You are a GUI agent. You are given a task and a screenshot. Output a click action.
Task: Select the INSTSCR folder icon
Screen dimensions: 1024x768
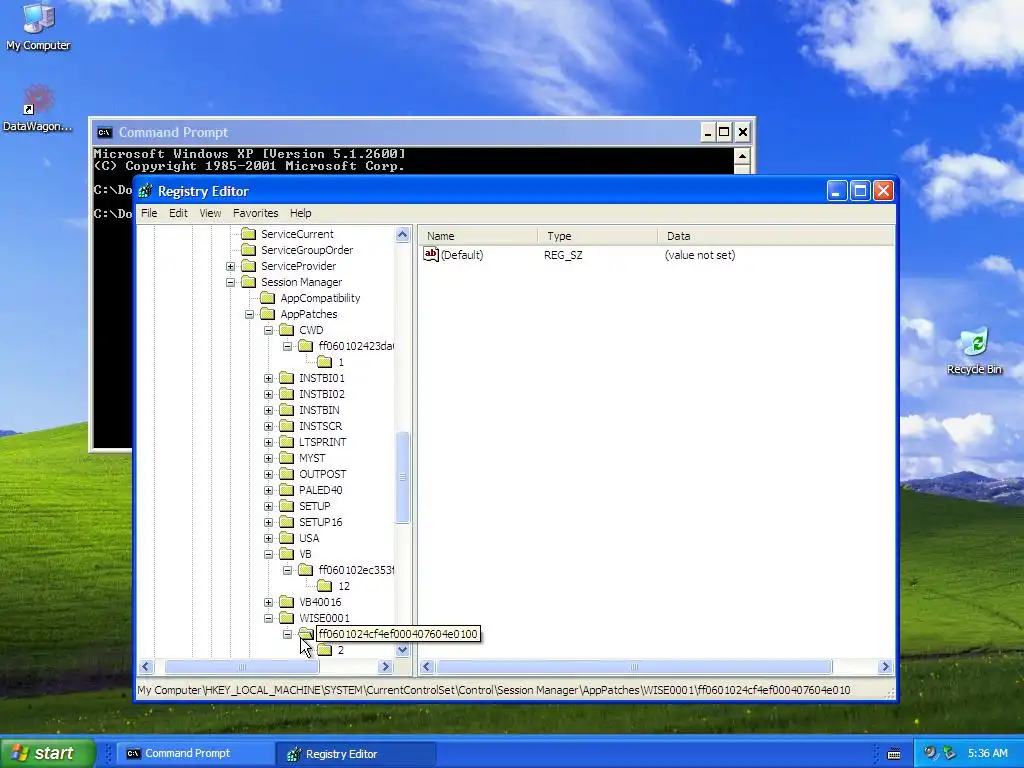click(286, 426)
